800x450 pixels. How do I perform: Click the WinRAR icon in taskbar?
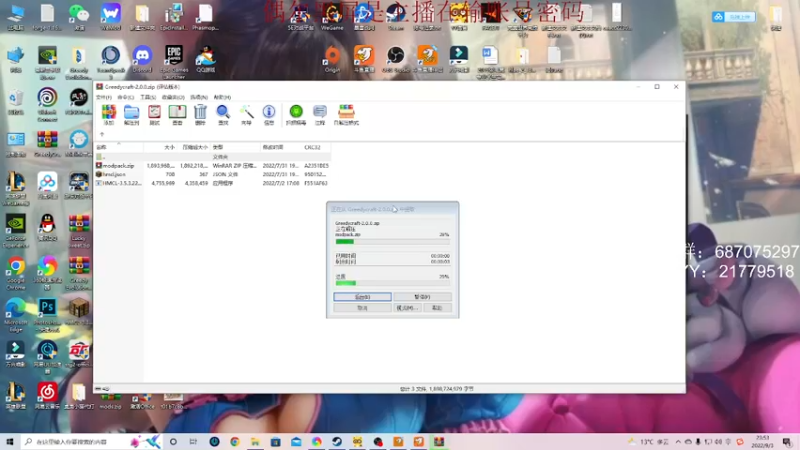pos(439,441)
